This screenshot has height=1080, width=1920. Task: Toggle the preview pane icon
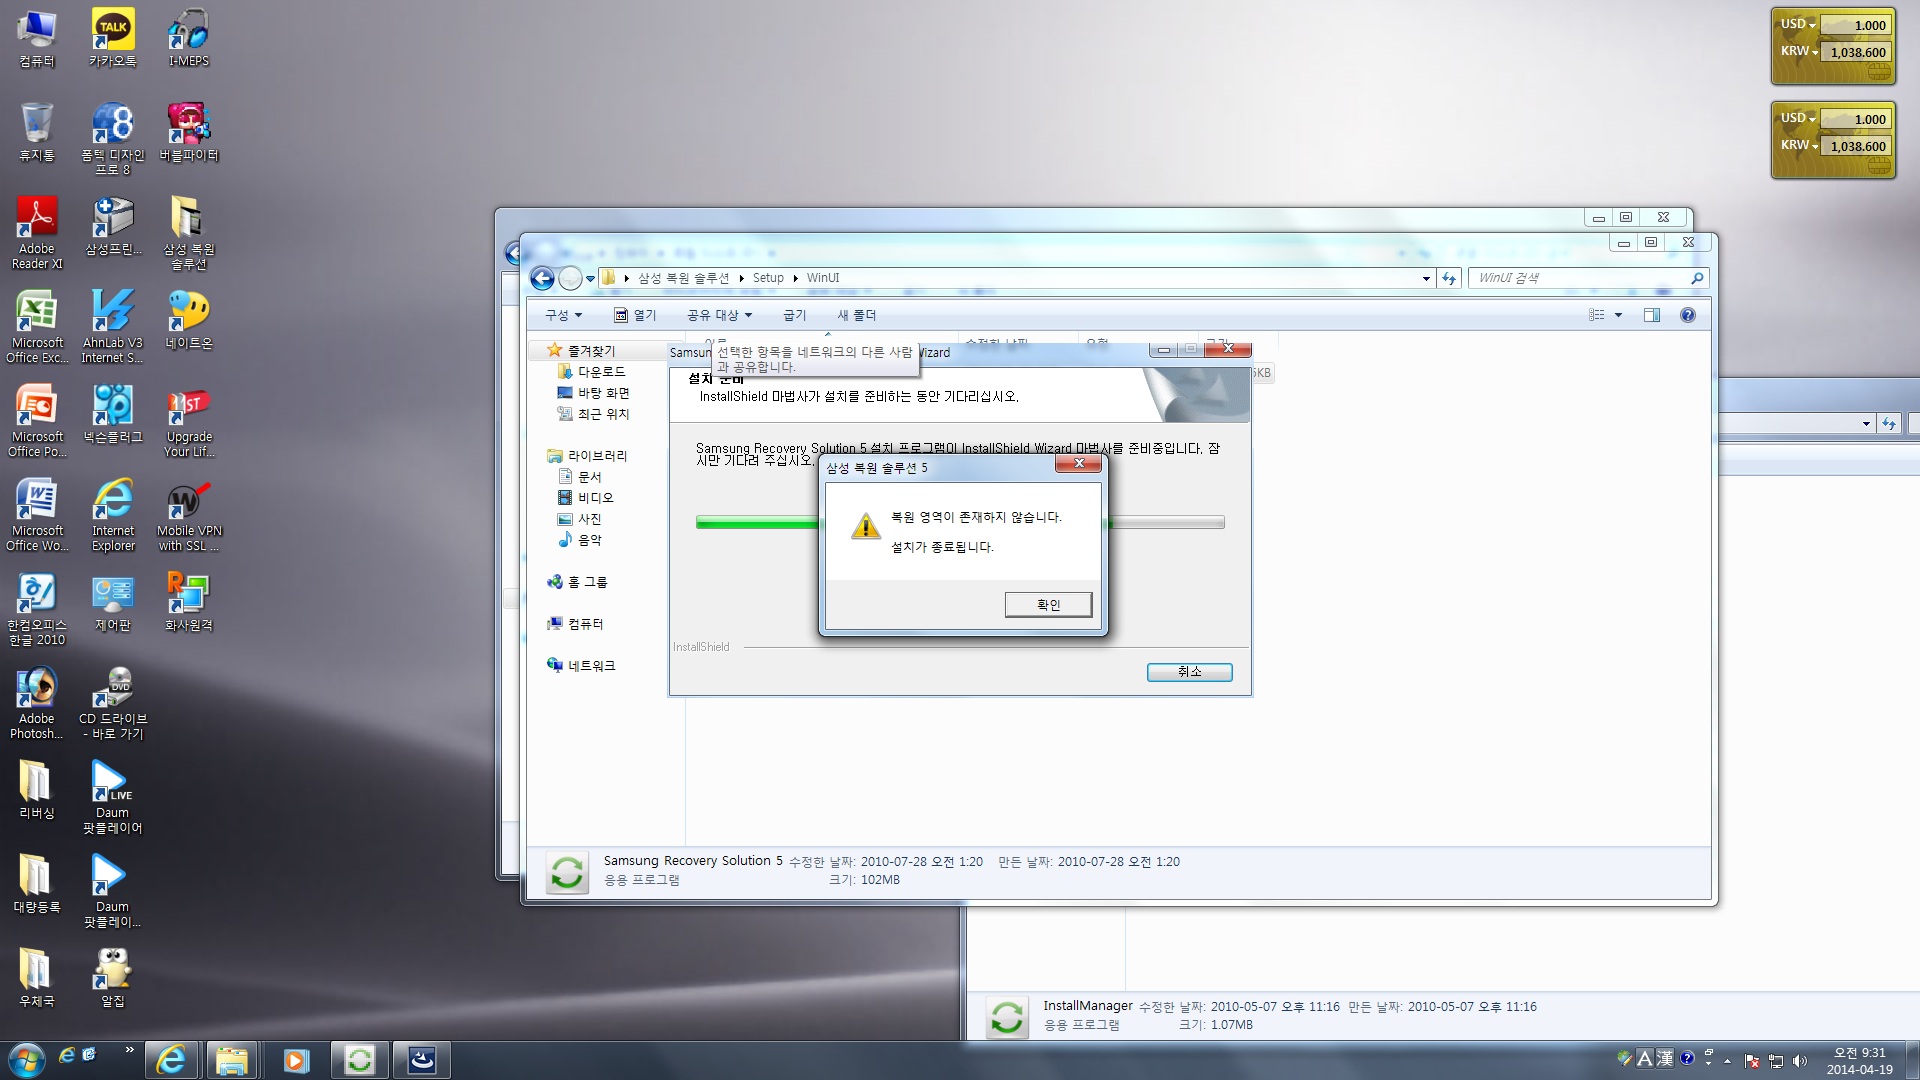pos(1651,315)
